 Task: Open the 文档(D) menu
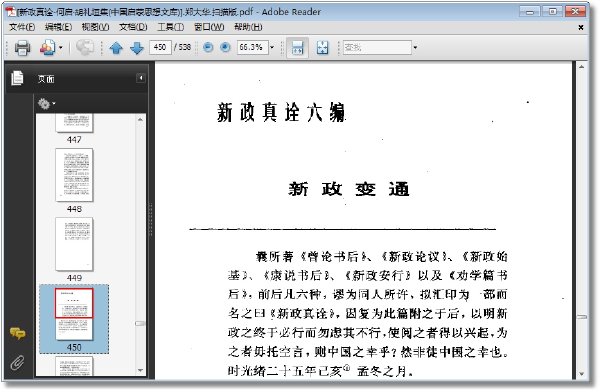133,27
